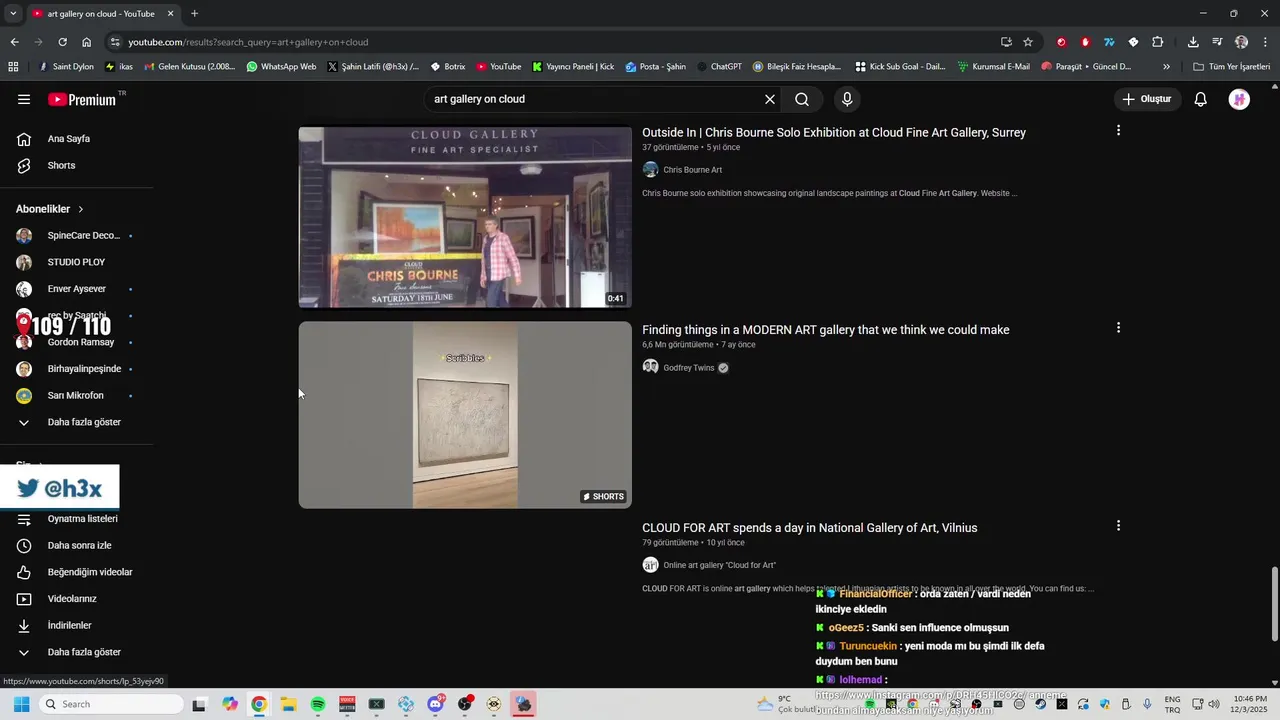Open Tüm Yer İşaretleri bookmarks folder

pyautogui.click(x=1231, y=67)
